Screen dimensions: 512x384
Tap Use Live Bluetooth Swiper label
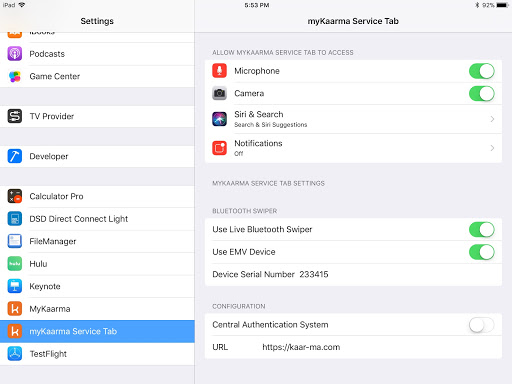tap(262, 229)
